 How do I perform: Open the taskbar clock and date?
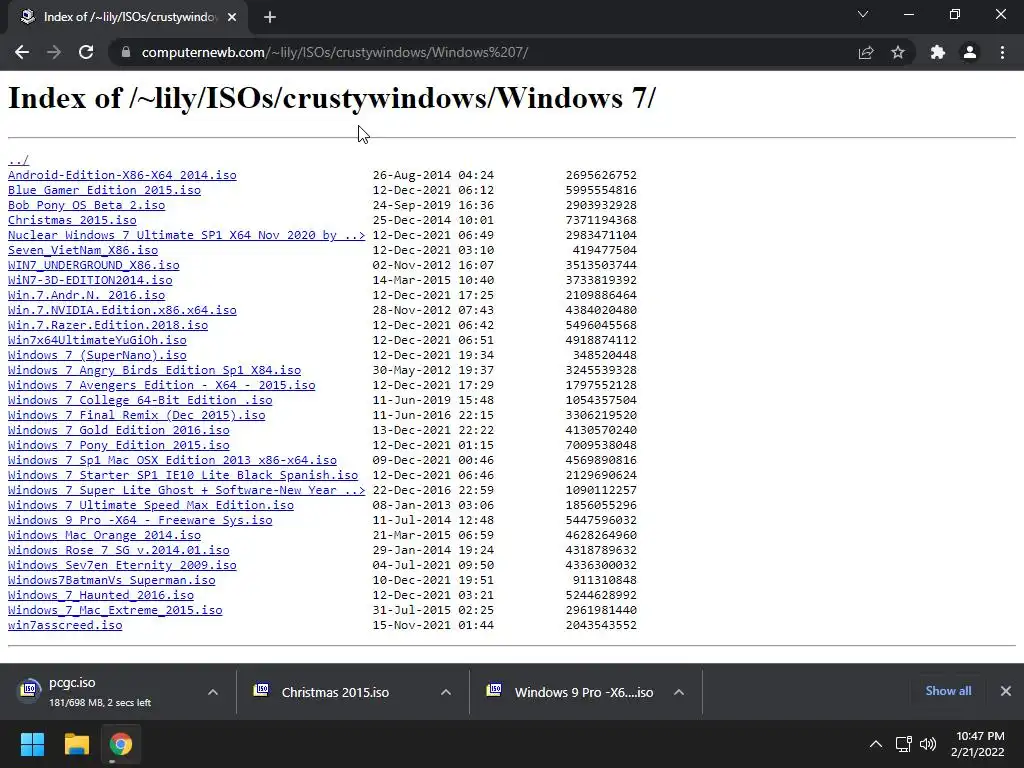978,744
